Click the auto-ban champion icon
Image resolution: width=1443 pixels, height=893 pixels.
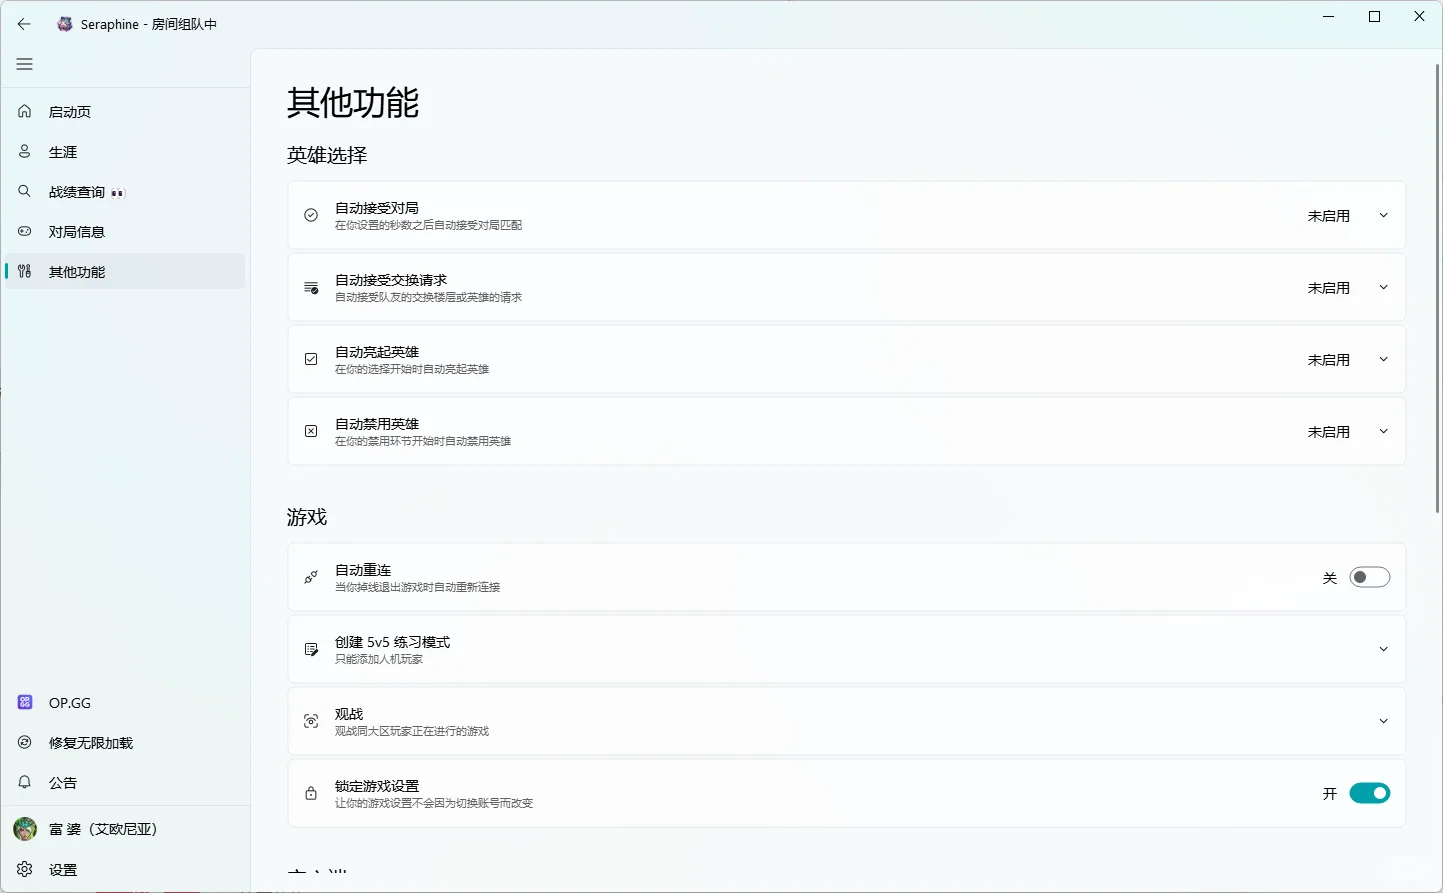coord(311,431)
